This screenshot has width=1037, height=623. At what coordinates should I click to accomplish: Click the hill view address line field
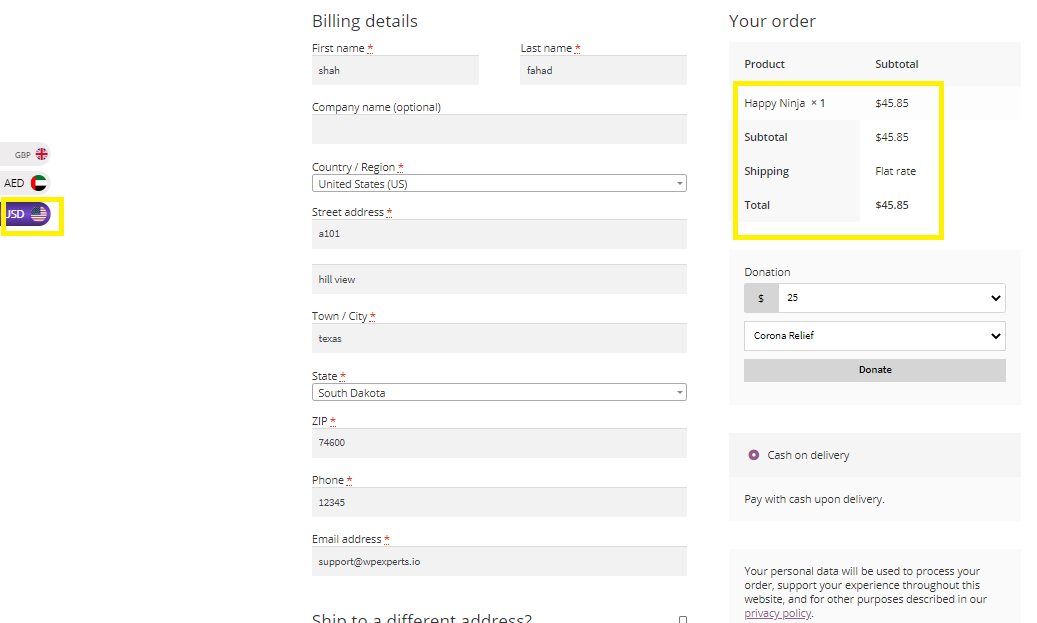click(x=499, y=279)
